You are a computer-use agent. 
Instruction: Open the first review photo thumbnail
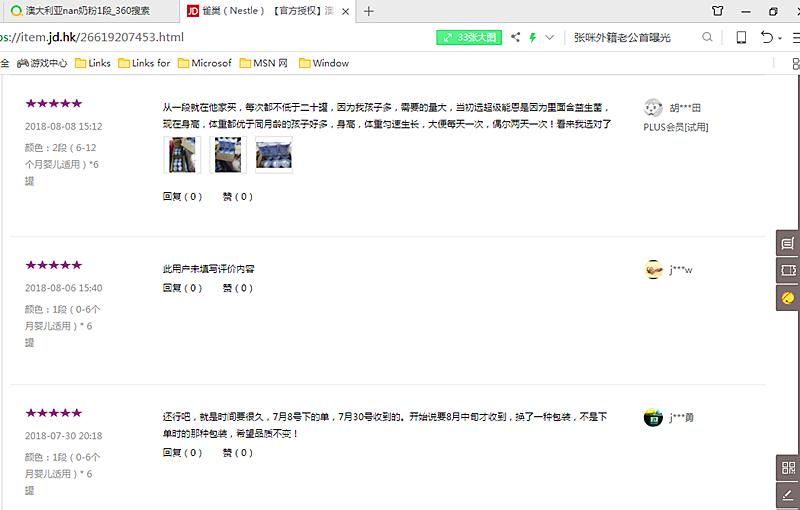pos(181,155)
